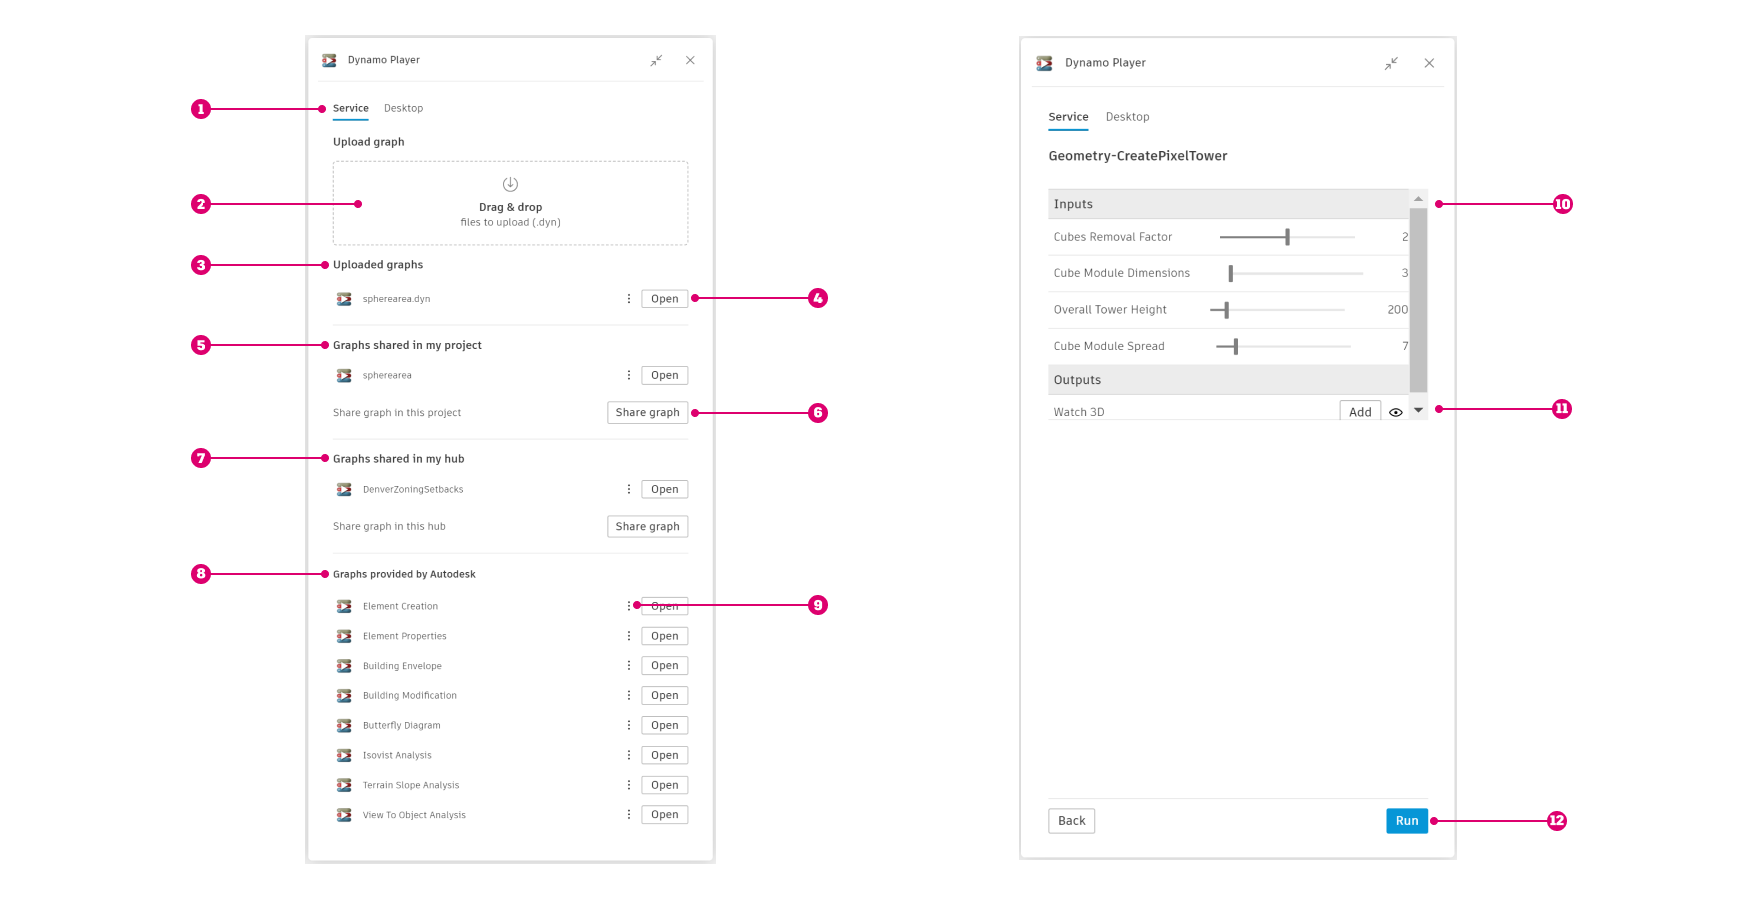
Task: Click the Terrain Slope Analysis graph icon
Action: tap(344, 786)
